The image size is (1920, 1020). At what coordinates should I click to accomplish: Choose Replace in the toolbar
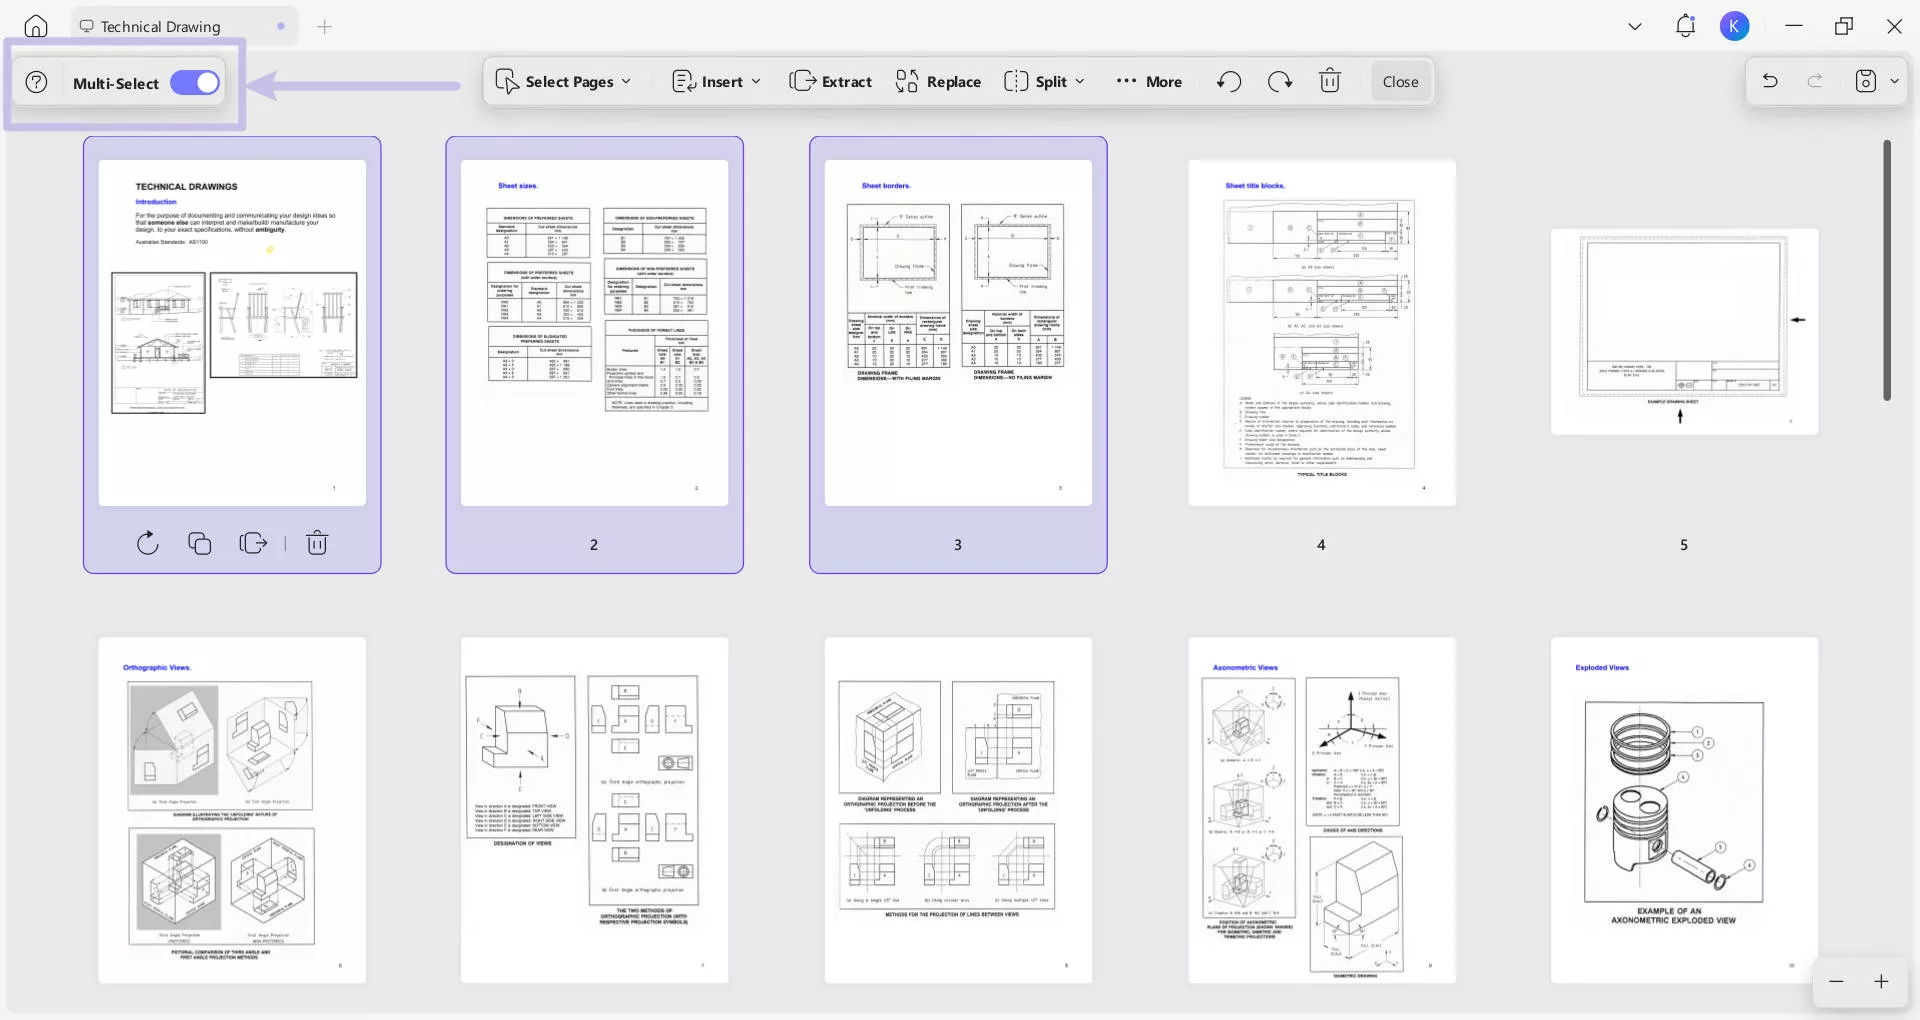click(938, 82)
